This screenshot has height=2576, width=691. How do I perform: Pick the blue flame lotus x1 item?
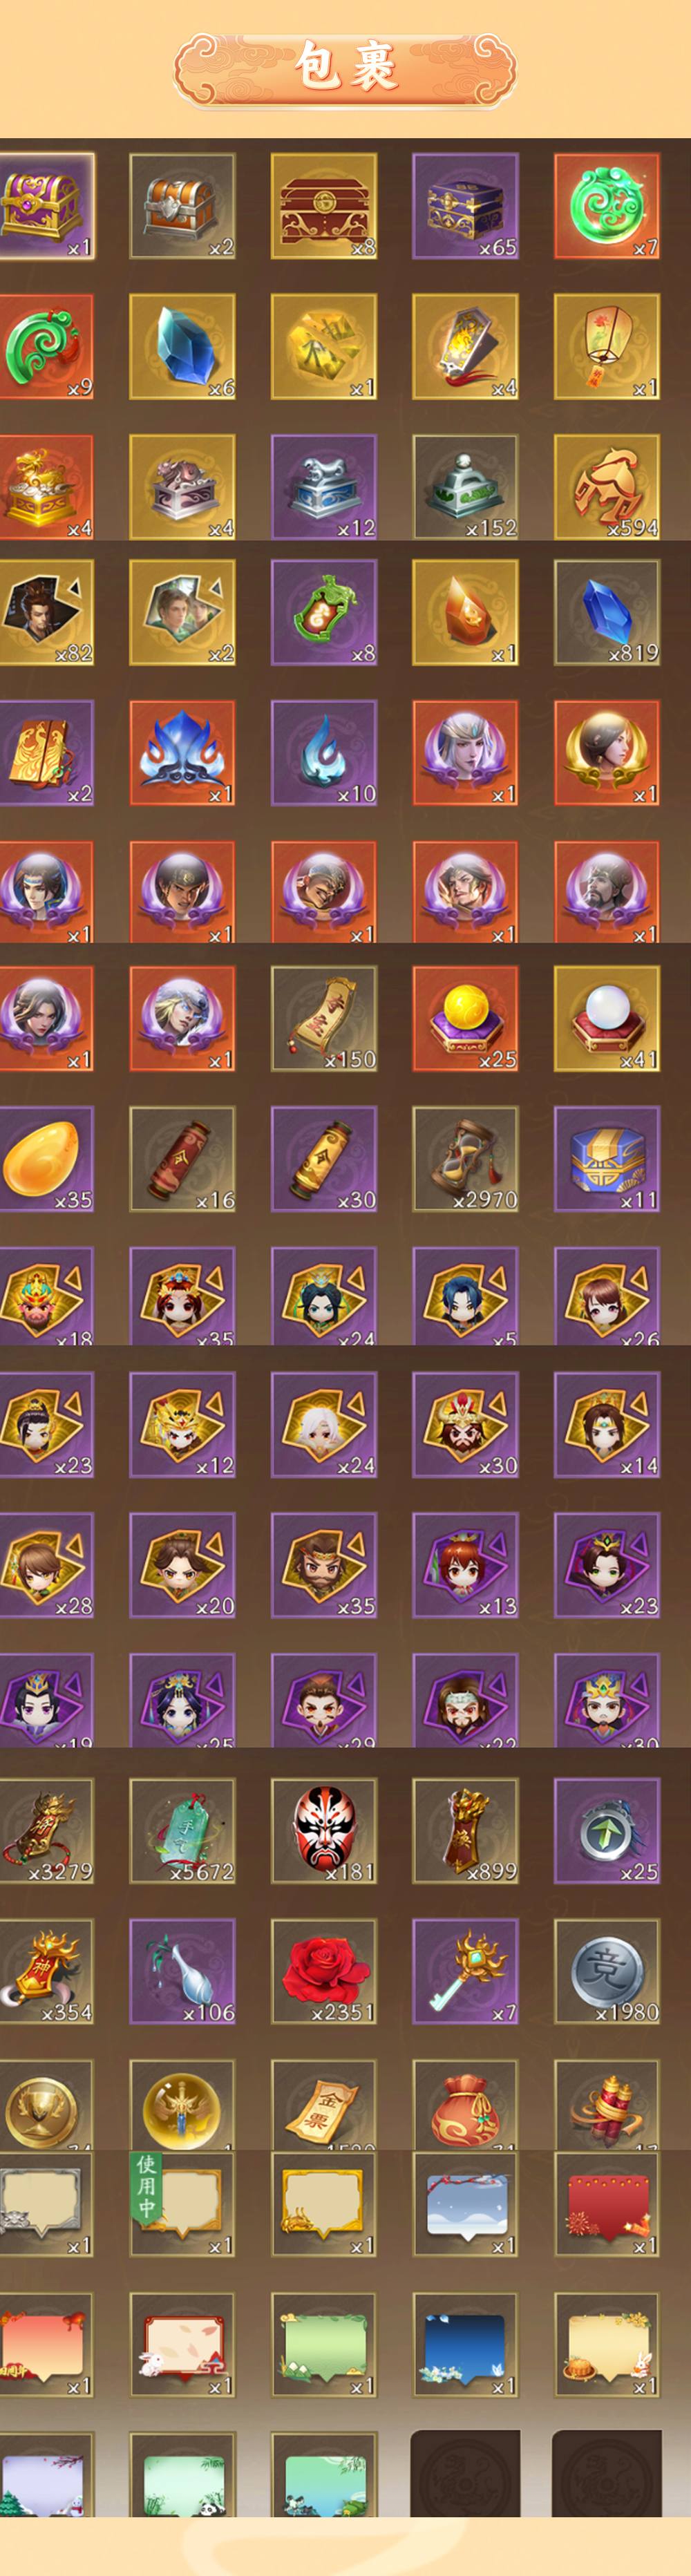tap(182, 753)
